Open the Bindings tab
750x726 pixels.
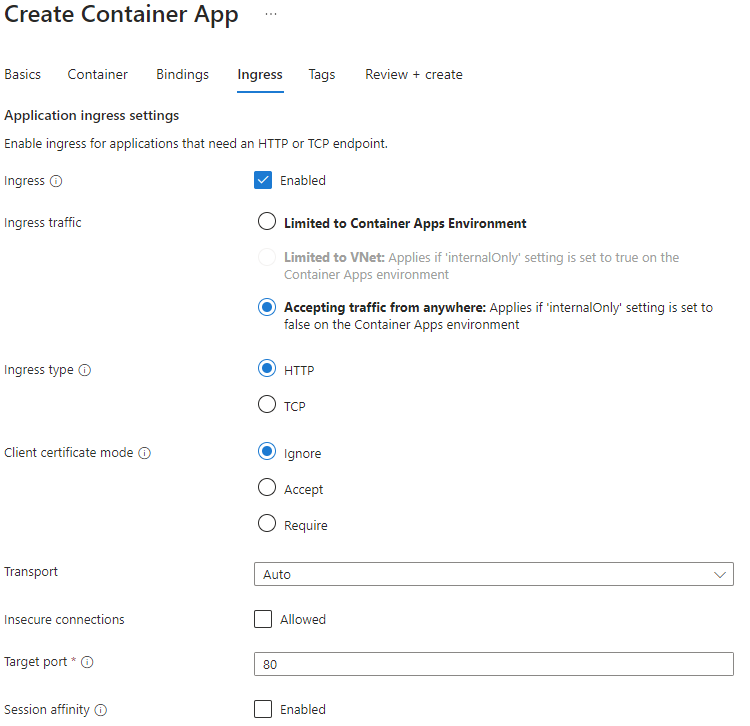182,75
